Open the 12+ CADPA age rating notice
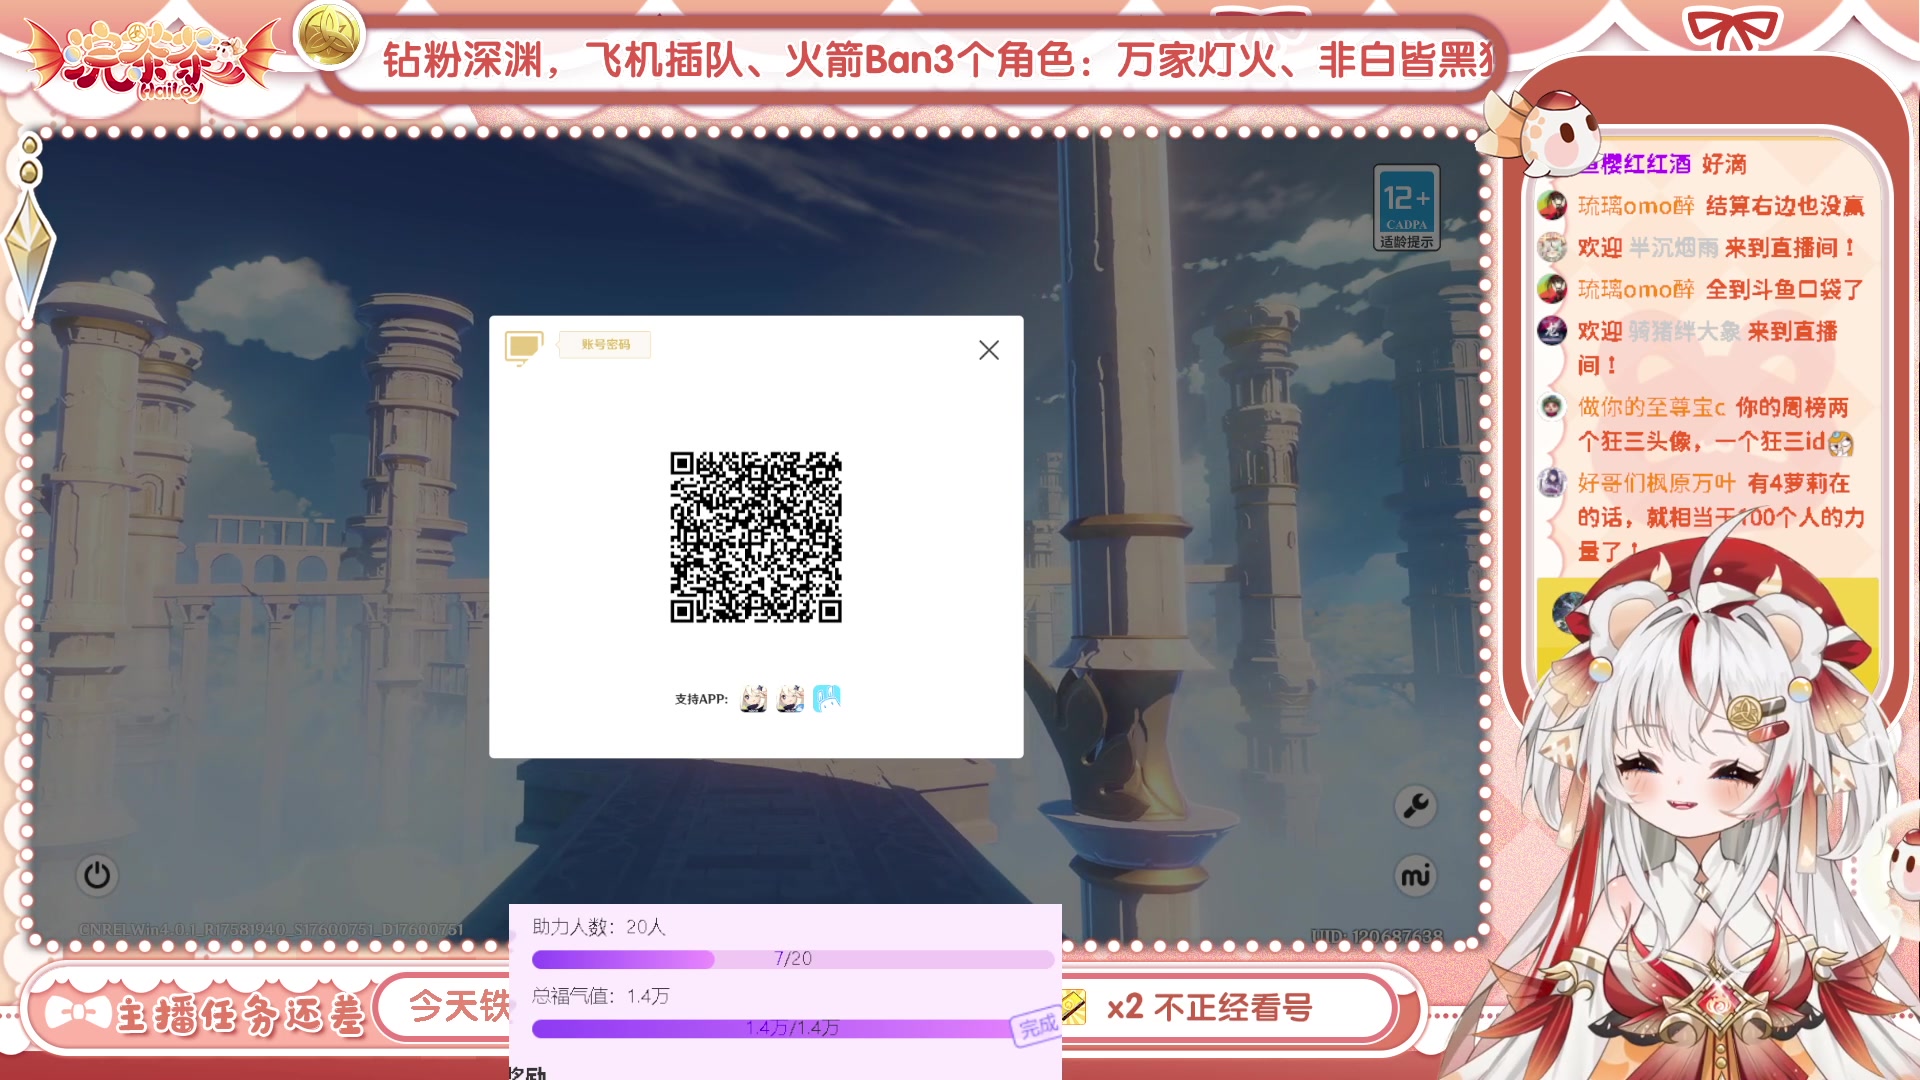Viewport: 1920px width, 1080px height. pyautogui.click(x=1406, y=207)
